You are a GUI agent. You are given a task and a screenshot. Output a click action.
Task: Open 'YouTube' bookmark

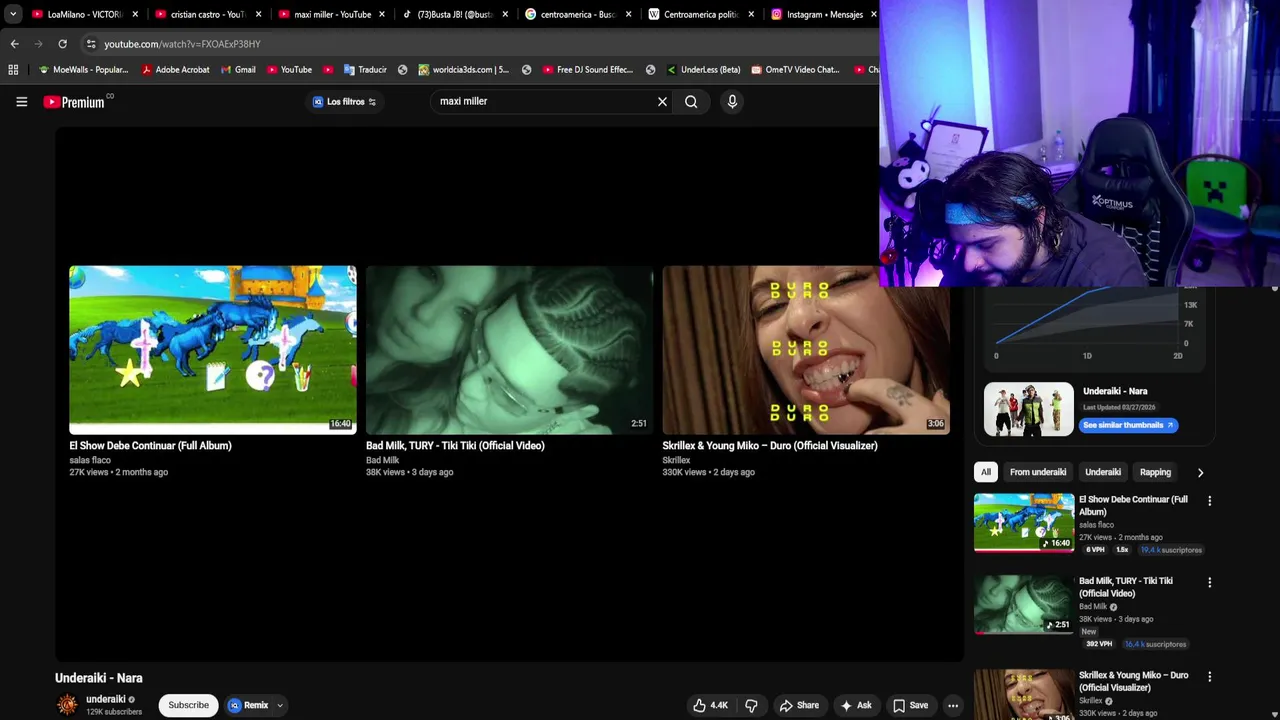click(x=289, y=70)
